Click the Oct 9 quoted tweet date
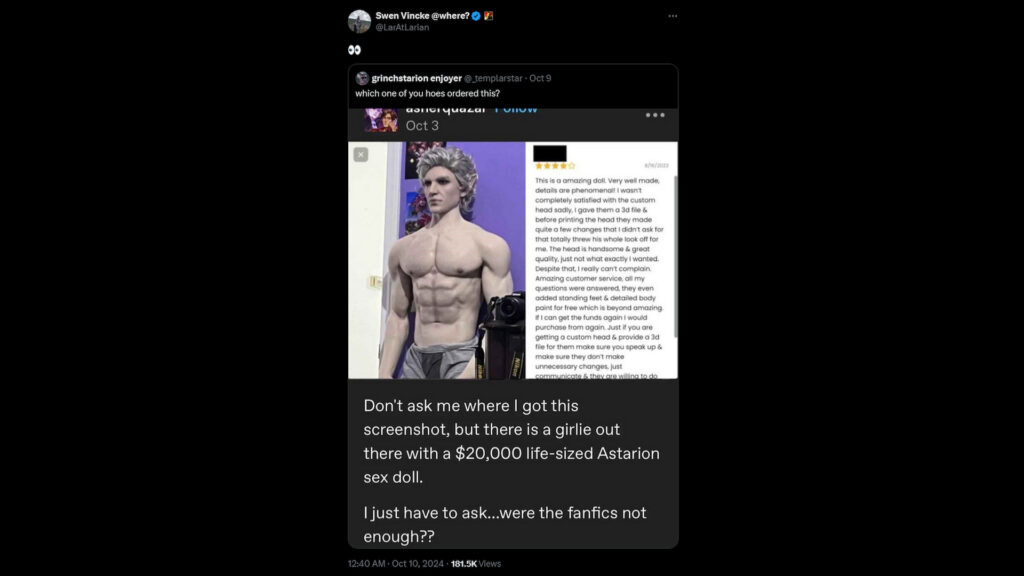The image size is (1024, 576). click(541, 78)
